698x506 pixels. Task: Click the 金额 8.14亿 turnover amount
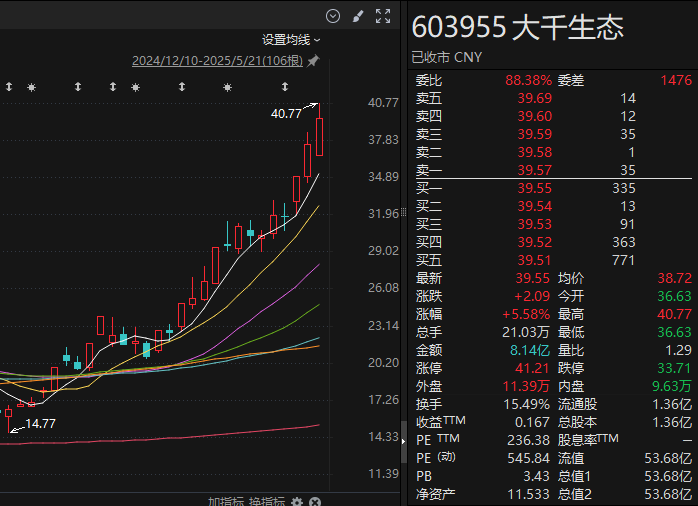point(530,351)
